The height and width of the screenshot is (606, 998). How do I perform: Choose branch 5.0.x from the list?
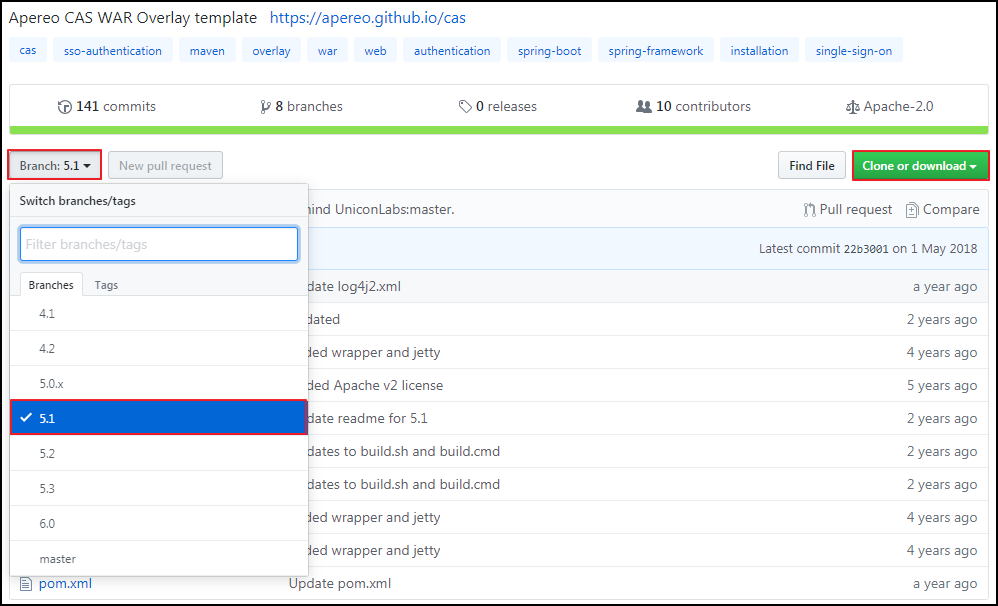coord(159,384)
